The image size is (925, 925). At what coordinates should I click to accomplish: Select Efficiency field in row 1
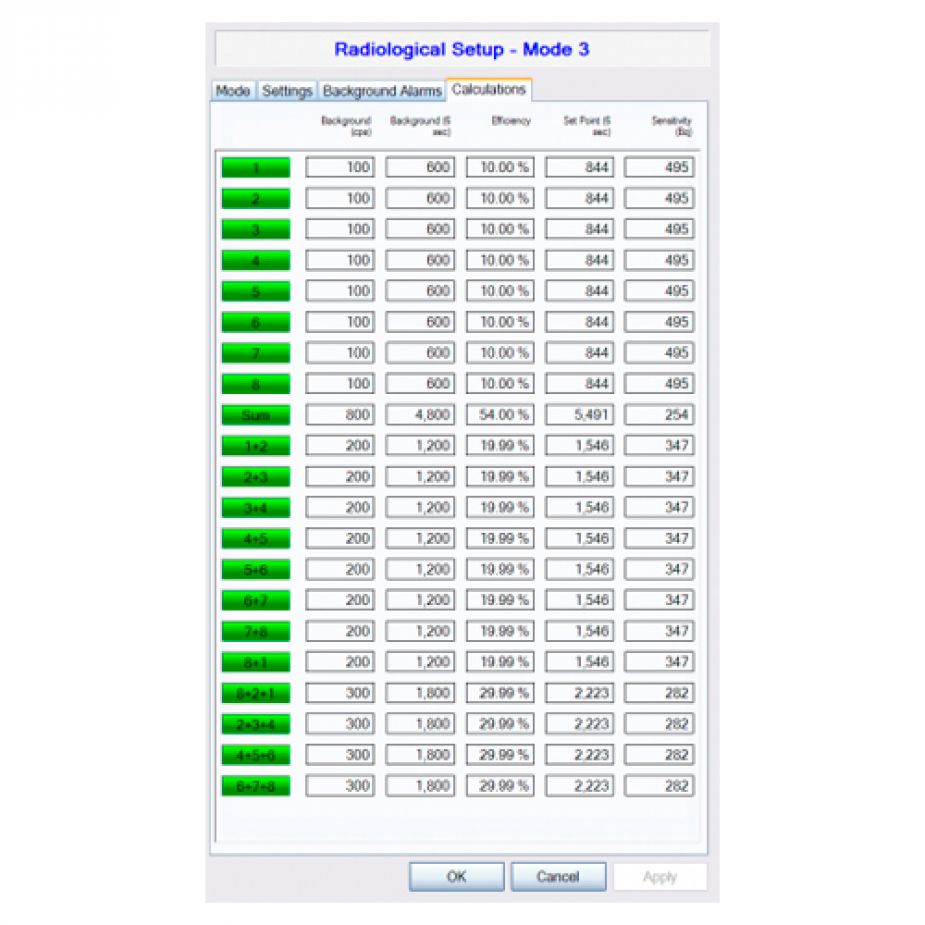coord(500,168)
